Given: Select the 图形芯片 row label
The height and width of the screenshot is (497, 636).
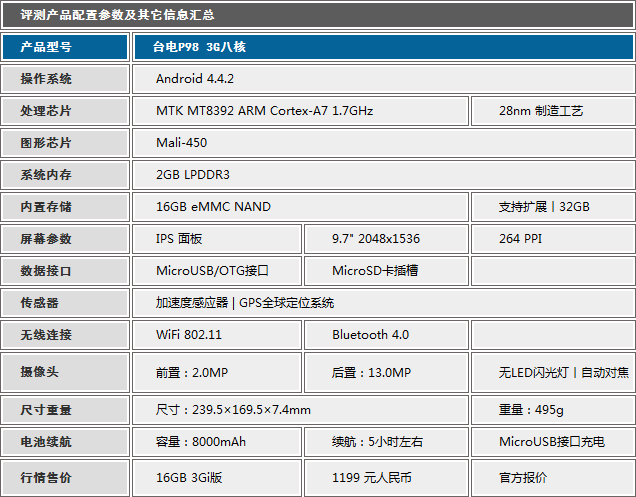Looking at the screenshot, I should point(65,143).
